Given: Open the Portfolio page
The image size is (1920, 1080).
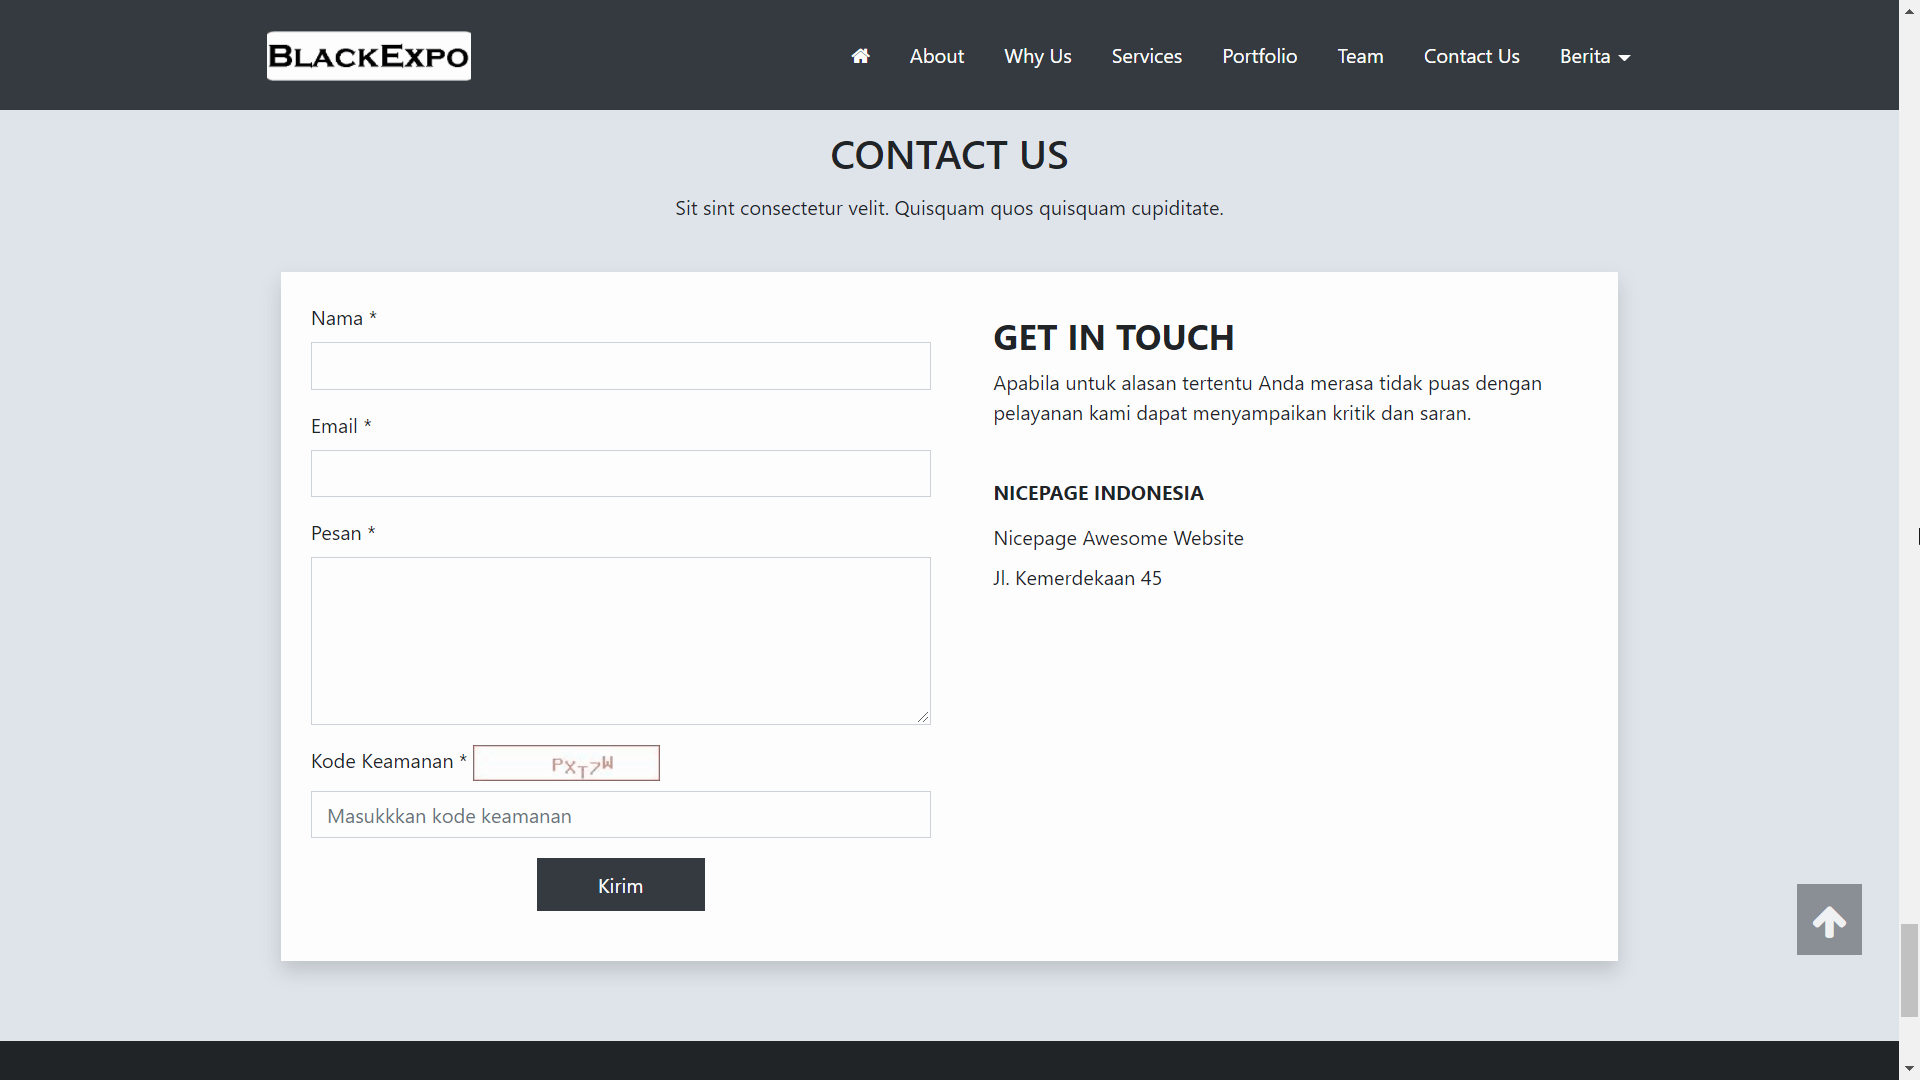Looking at the screenshot, I should point(1259,56).
